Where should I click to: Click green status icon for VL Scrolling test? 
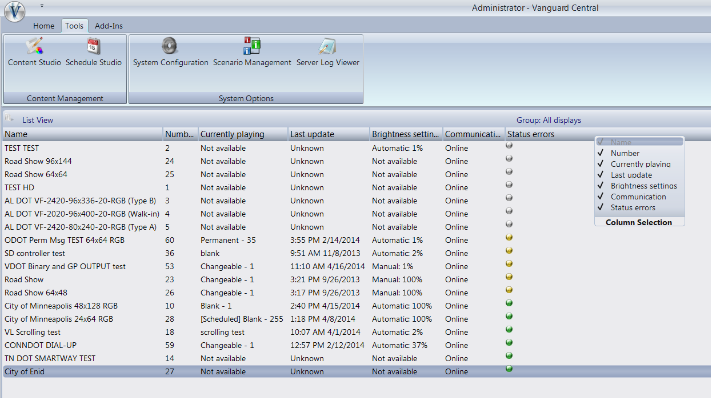click(509, 330)
